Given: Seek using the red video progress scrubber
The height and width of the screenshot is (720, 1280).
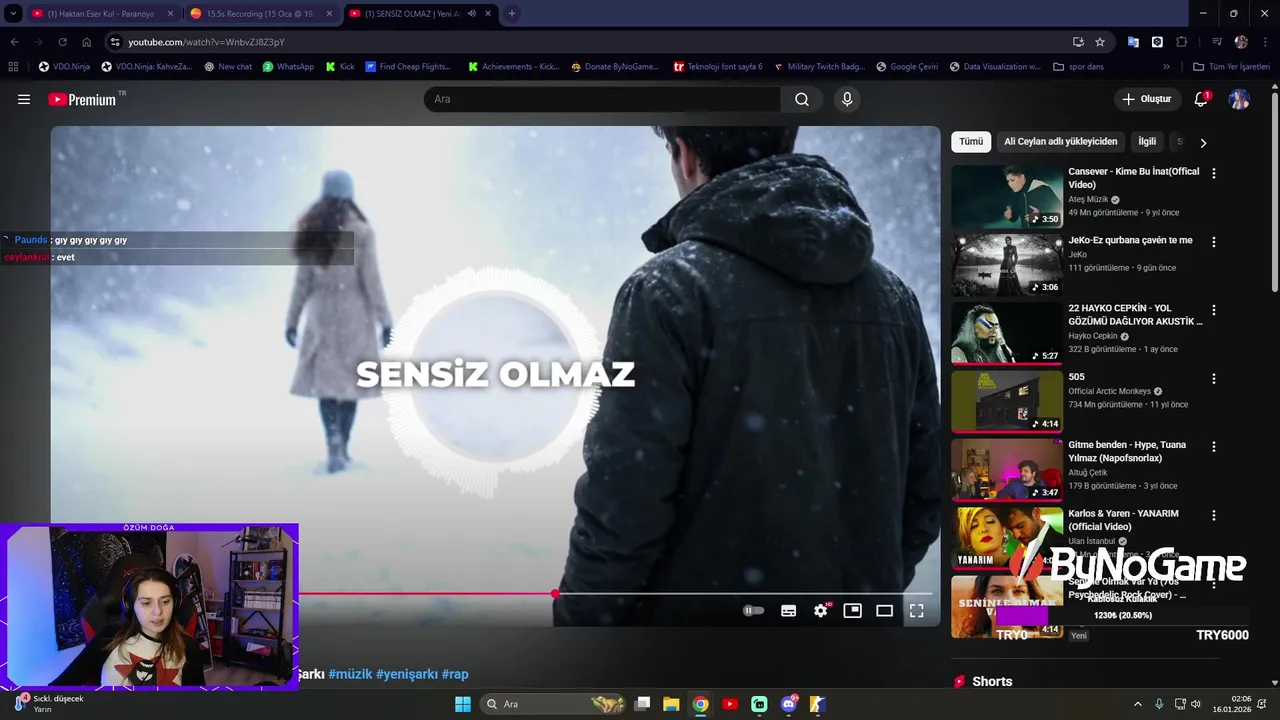Looking at the screenshot, I should click(555, 594).
